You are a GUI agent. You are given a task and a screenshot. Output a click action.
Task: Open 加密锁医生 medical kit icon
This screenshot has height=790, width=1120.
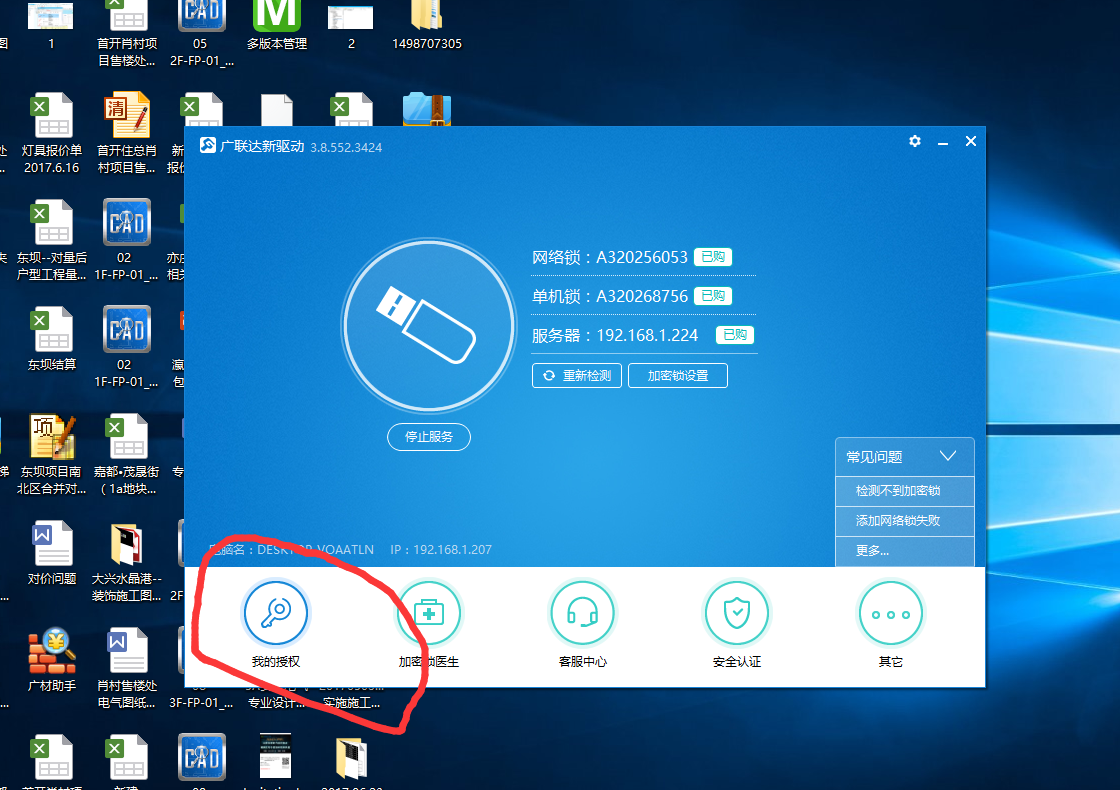coord(429,613)
